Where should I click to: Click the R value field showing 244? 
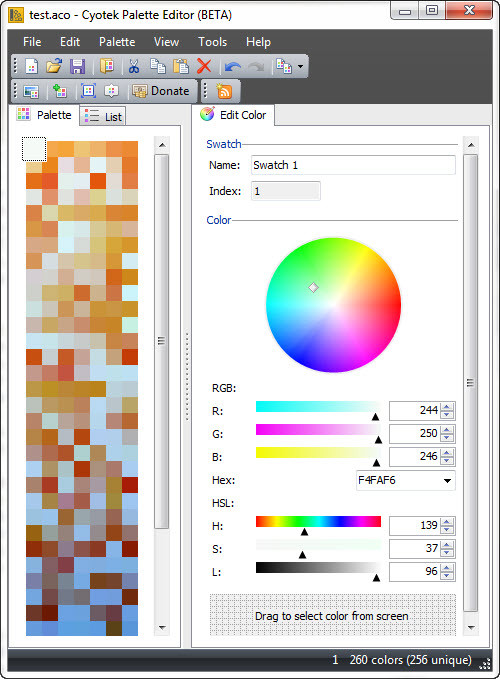(414, 411)
